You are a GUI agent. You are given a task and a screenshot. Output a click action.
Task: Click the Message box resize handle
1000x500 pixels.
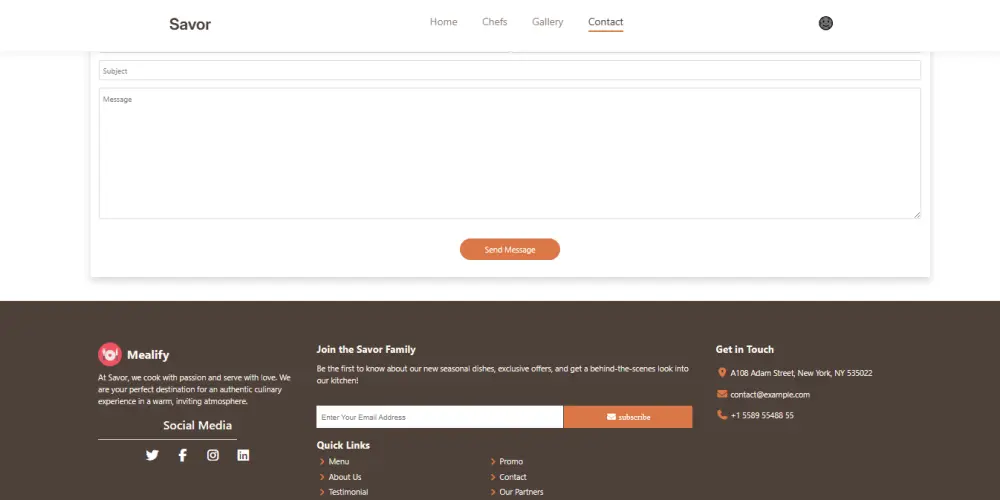[x=916, y=215]
